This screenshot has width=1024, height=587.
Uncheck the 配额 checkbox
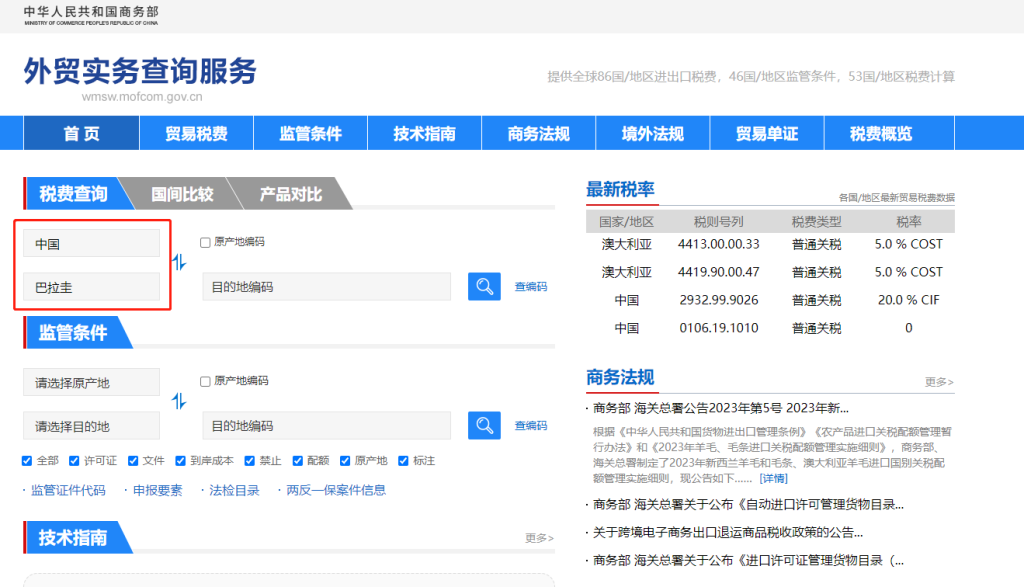[x=297, y=461]
